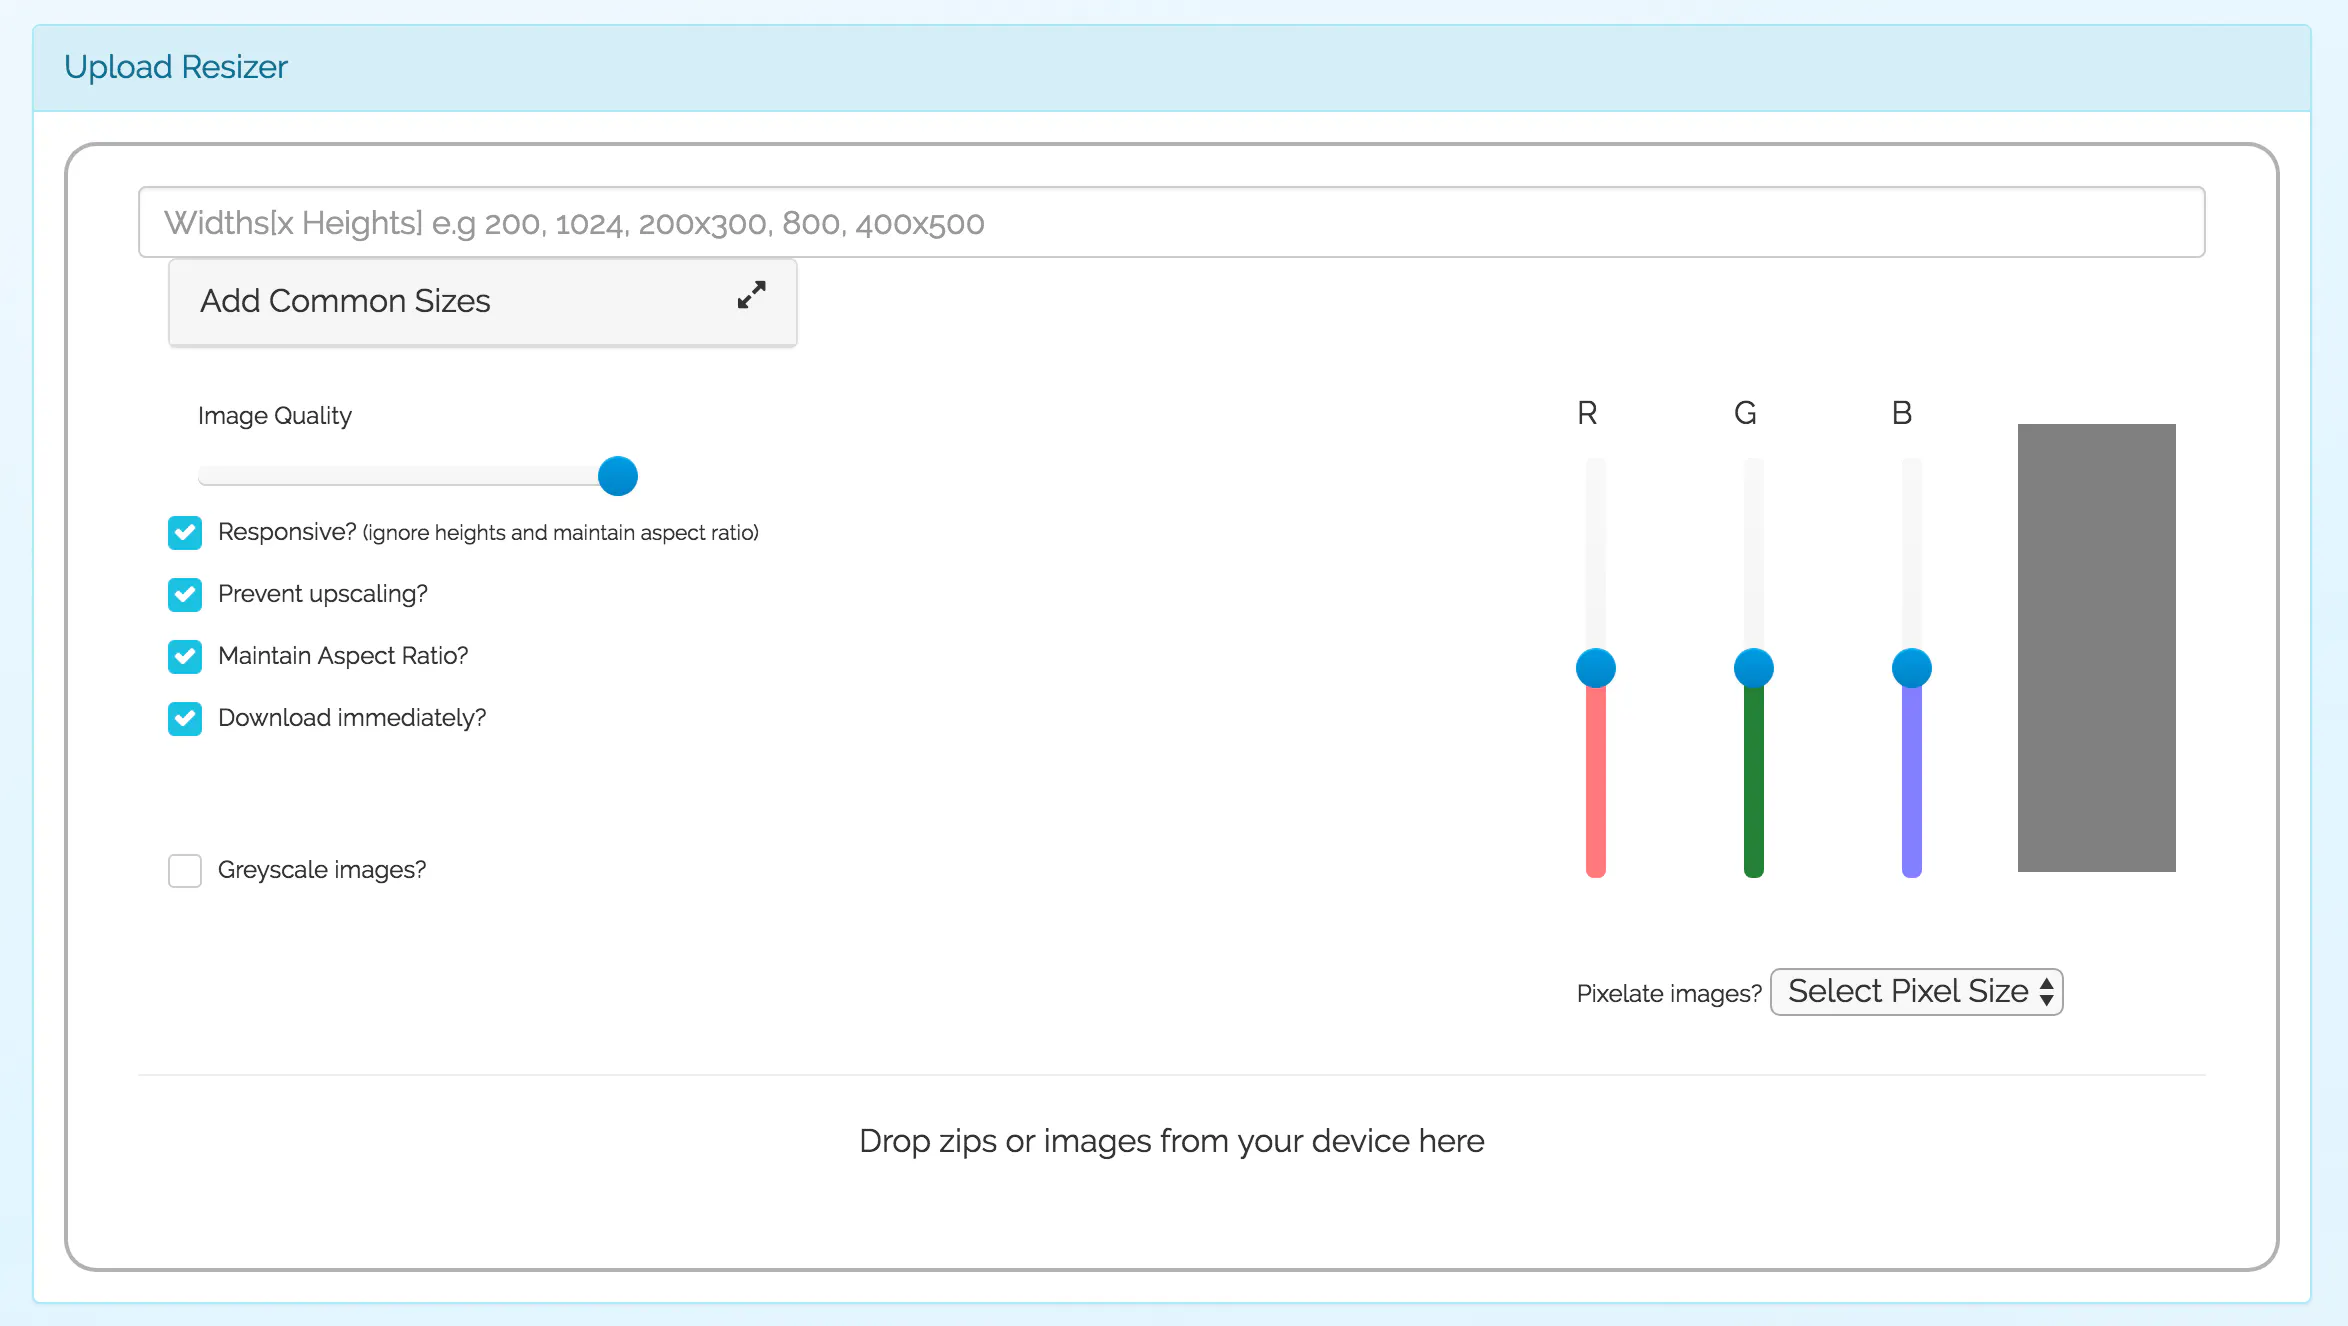Click the grey color preview swatch

click(2097, 648)
